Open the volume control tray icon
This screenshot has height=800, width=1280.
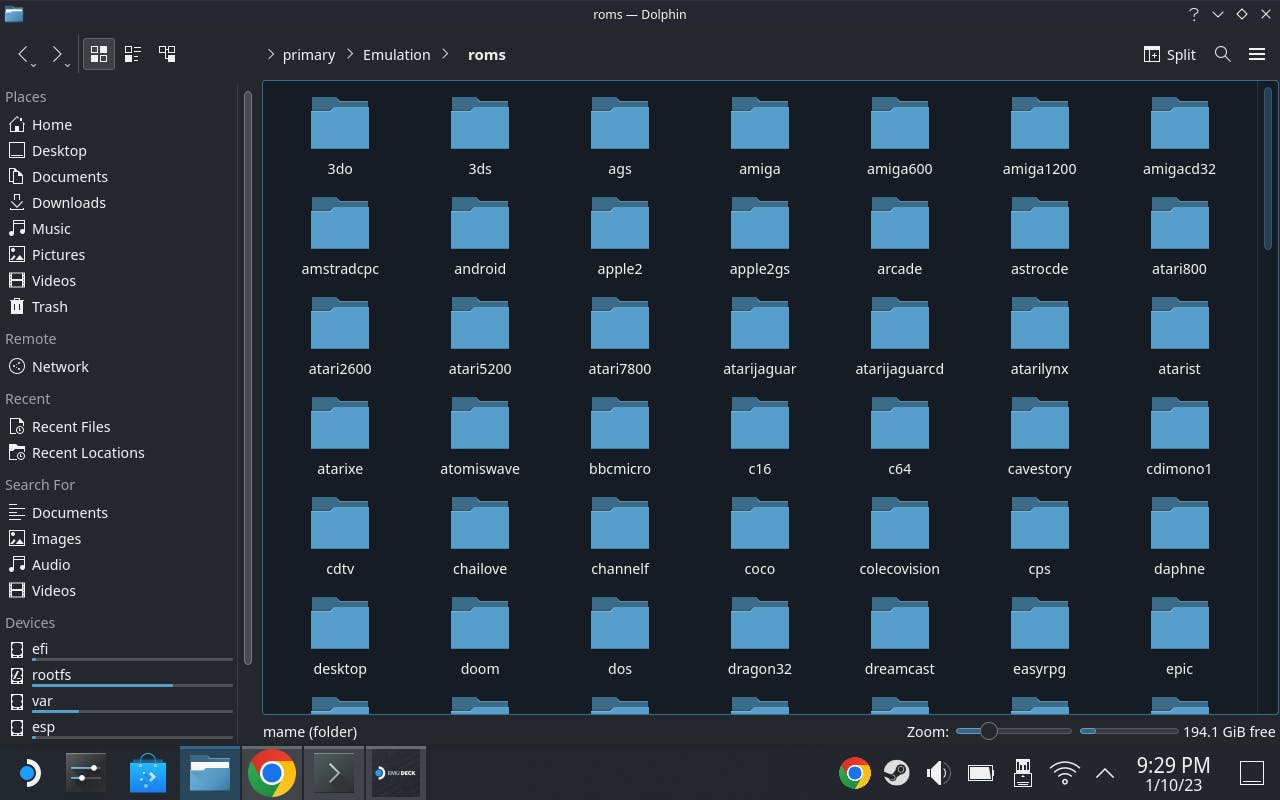click(x=938, y=773)
